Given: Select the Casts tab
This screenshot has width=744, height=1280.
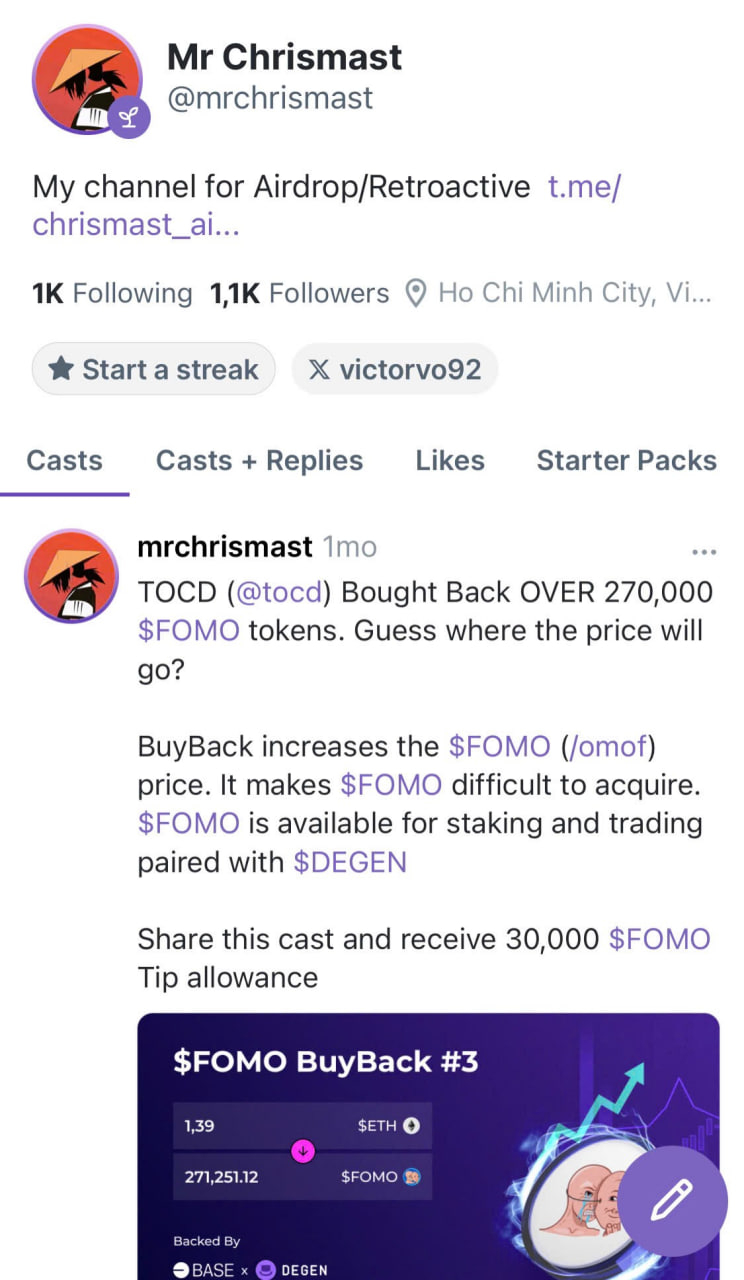Looking at the screenshot, I should click(65, 460).
